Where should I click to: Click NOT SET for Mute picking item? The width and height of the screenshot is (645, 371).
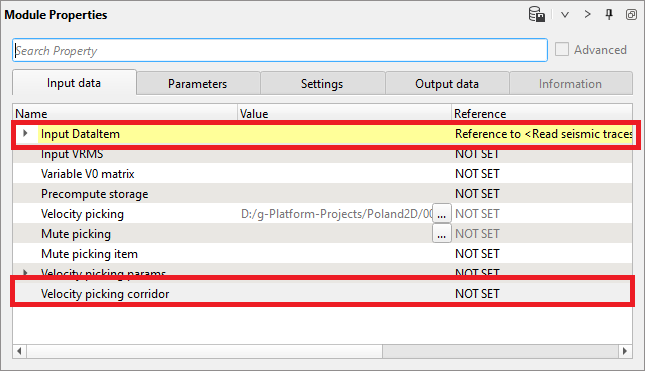click(477, 254)
